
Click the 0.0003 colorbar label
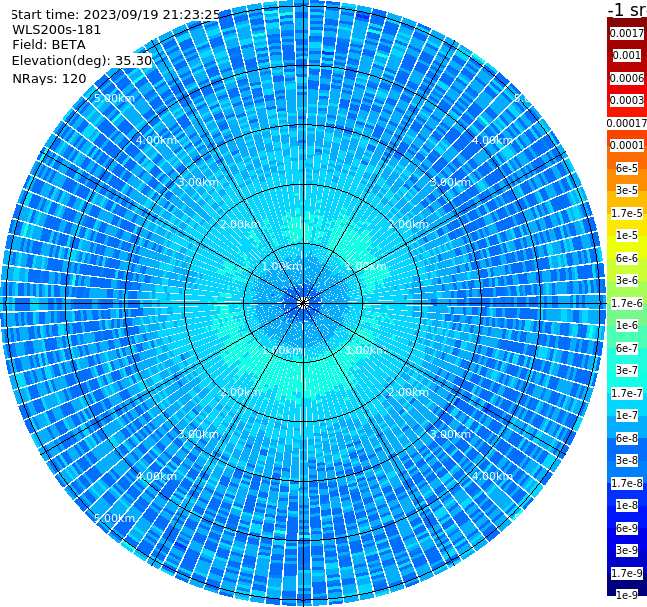pyautogui.click(x=627, y=100)
